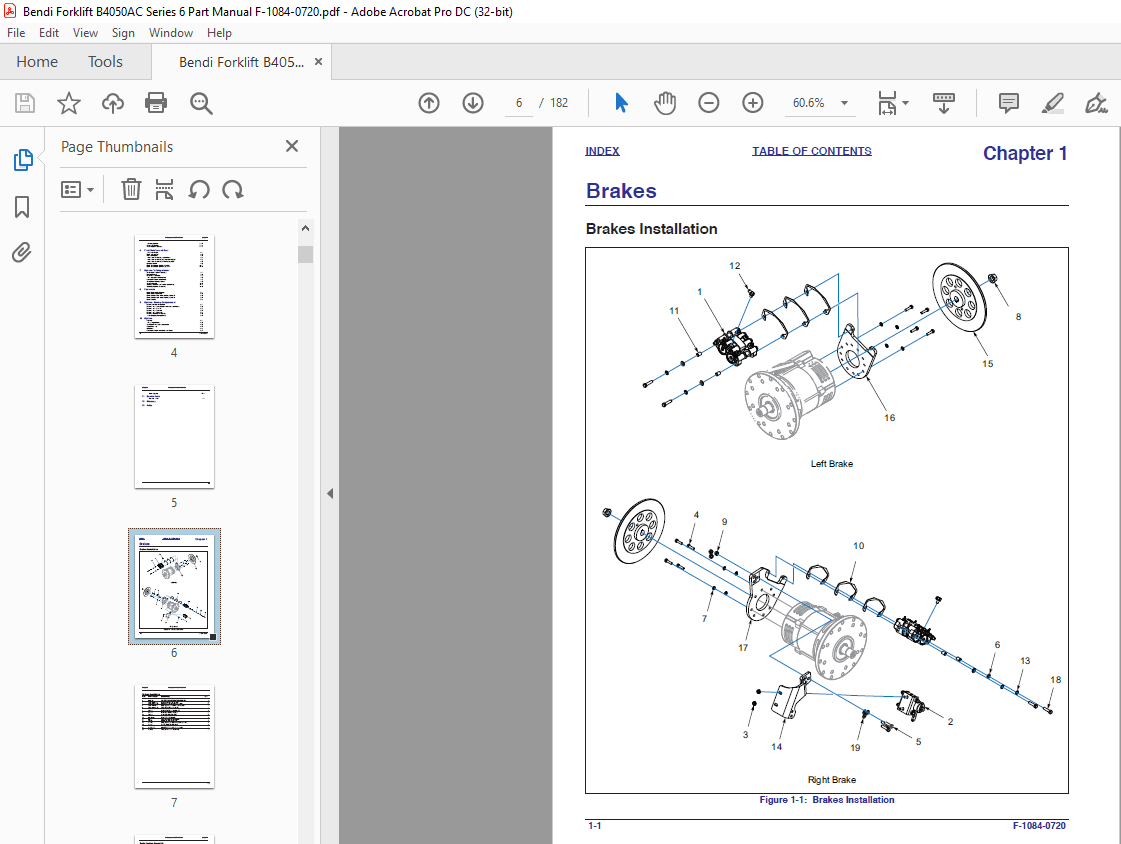The height and width of the screenshot is (844, 1121).
Task: Select page 4 thumbnail
Action: tap(174, 287)
